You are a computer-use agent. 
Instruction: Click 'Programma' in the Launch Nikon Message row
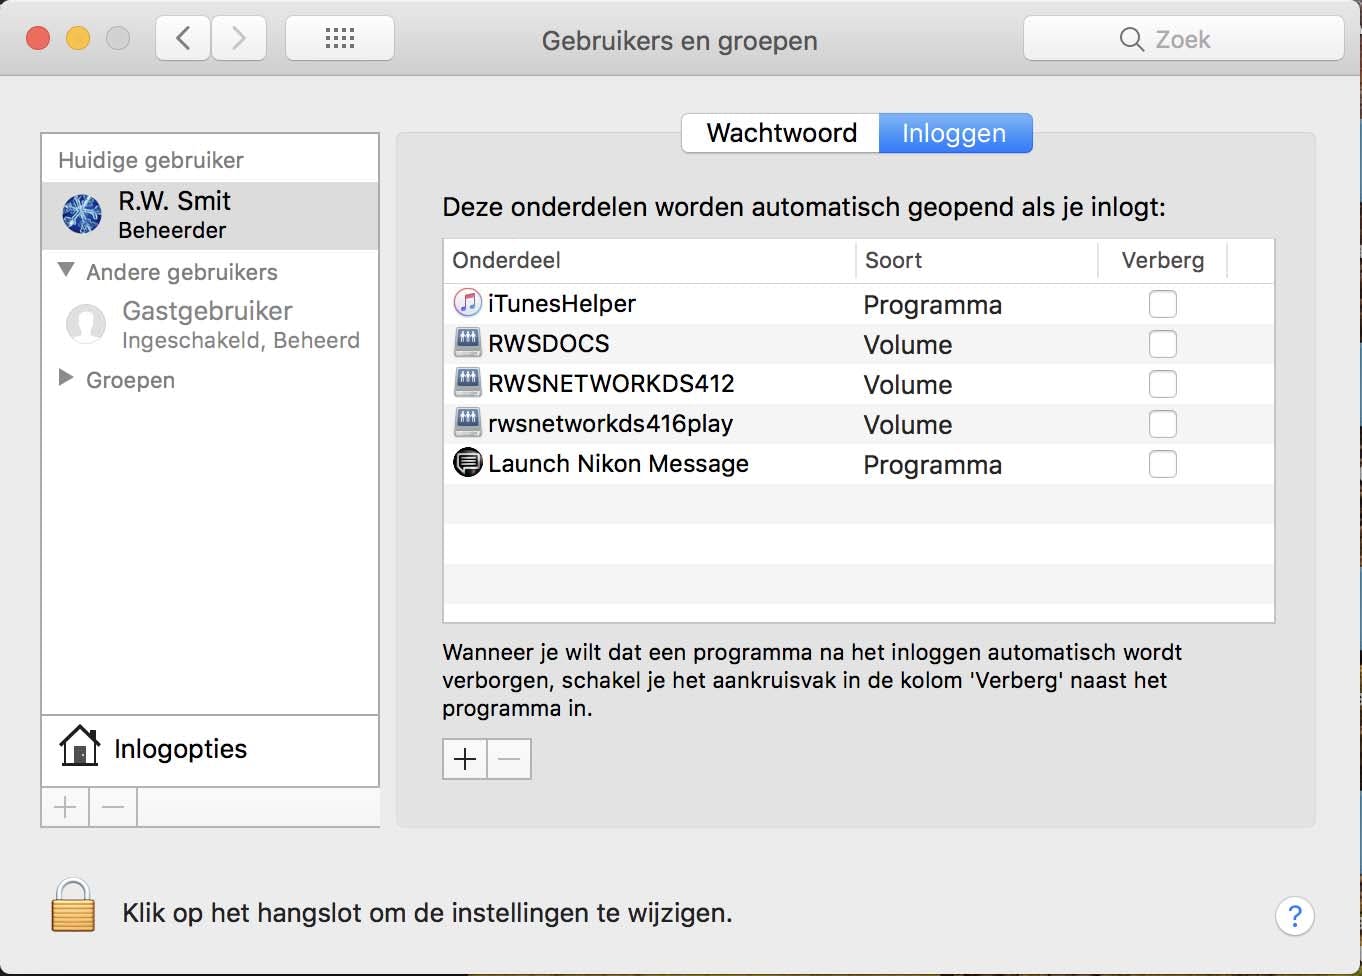[932, 465]
